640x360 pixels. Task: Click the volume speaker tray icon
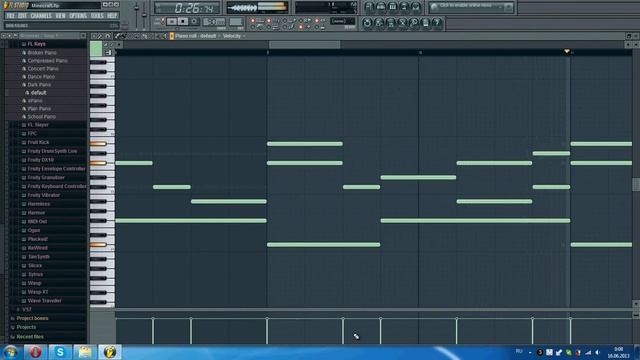pos(598,352)
